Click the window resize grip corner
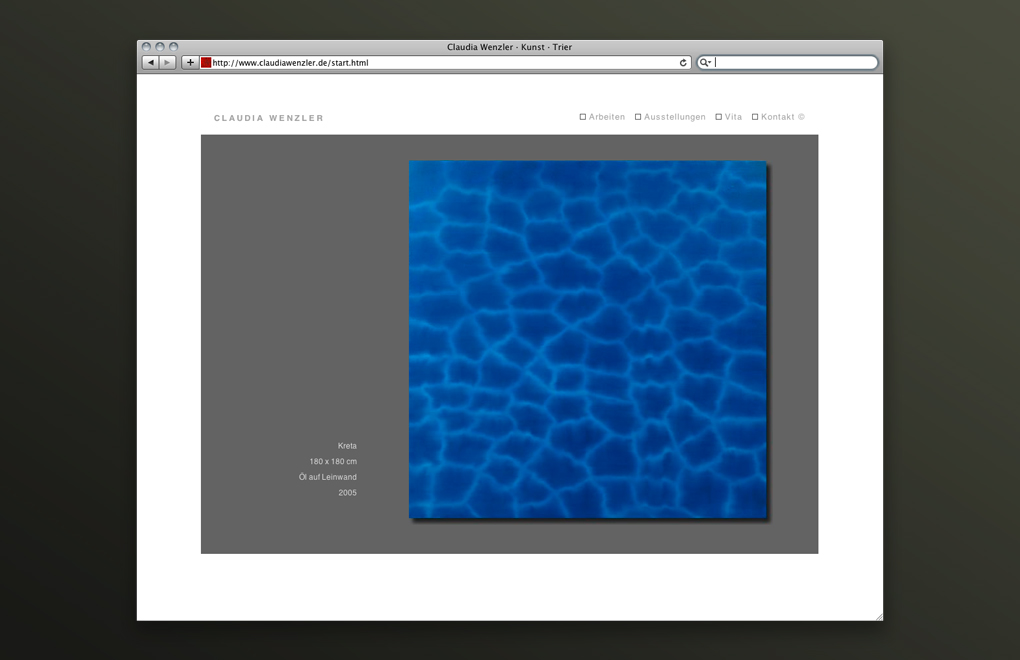This screenshot has width=1020, height=660. (878, 616)
